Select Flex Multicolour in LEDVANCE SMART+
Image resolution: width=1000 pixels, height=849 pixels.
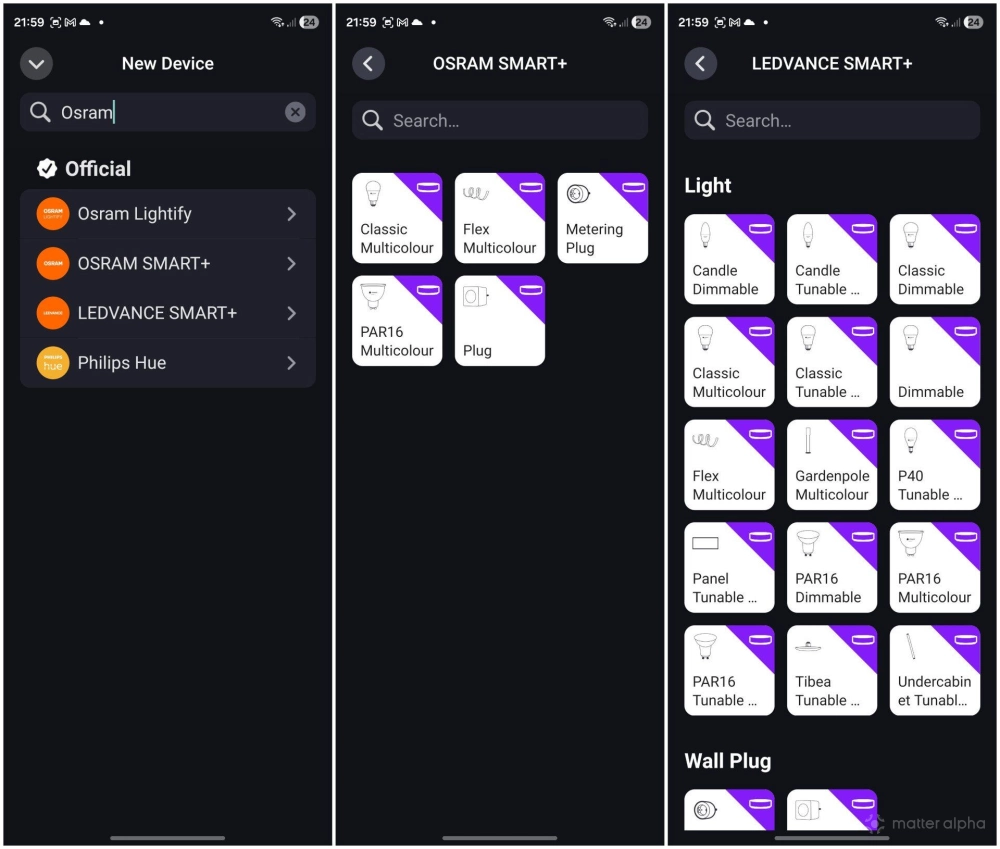[x=730, y=464]
